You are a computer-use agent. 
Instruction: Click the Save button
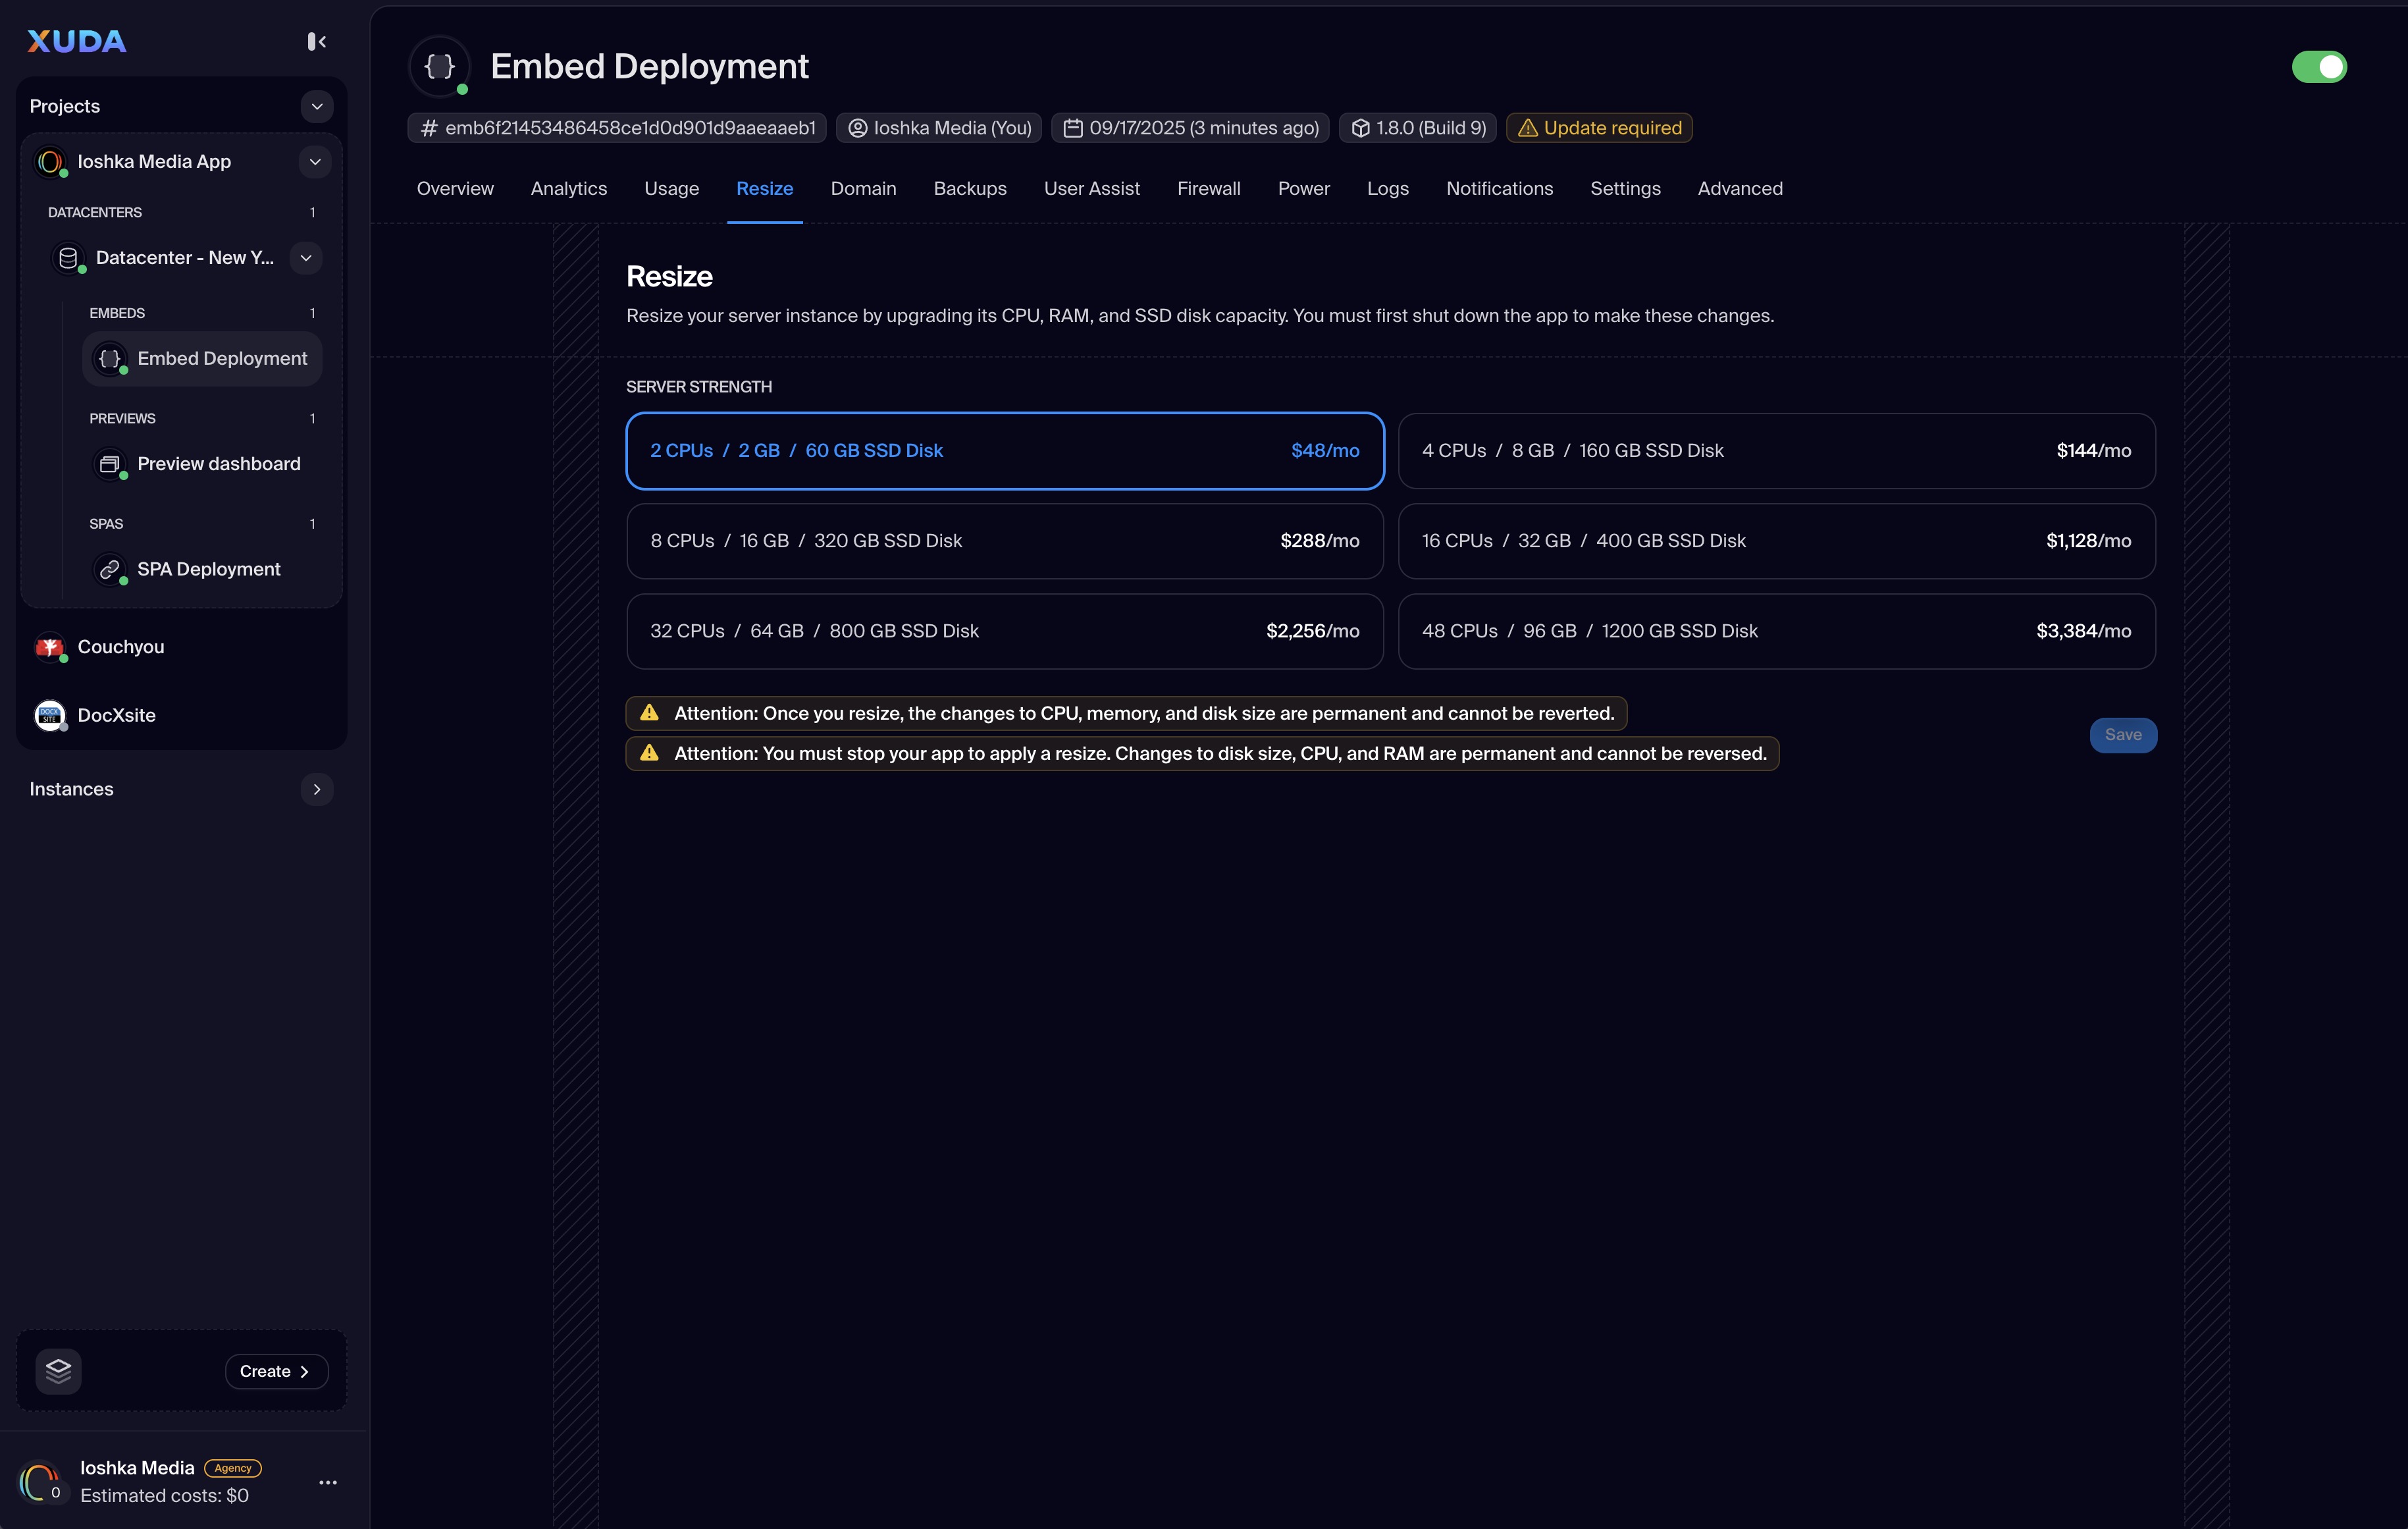tap(2123, 735)
